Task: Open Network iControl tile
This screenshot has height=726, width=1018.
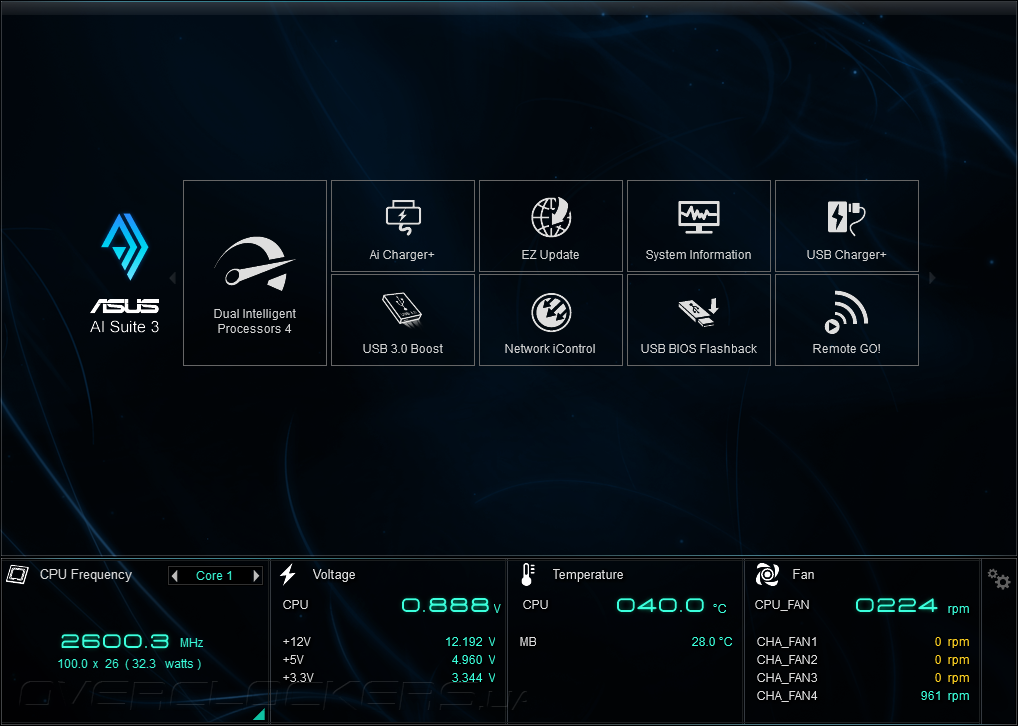Action: coord(551,320)
